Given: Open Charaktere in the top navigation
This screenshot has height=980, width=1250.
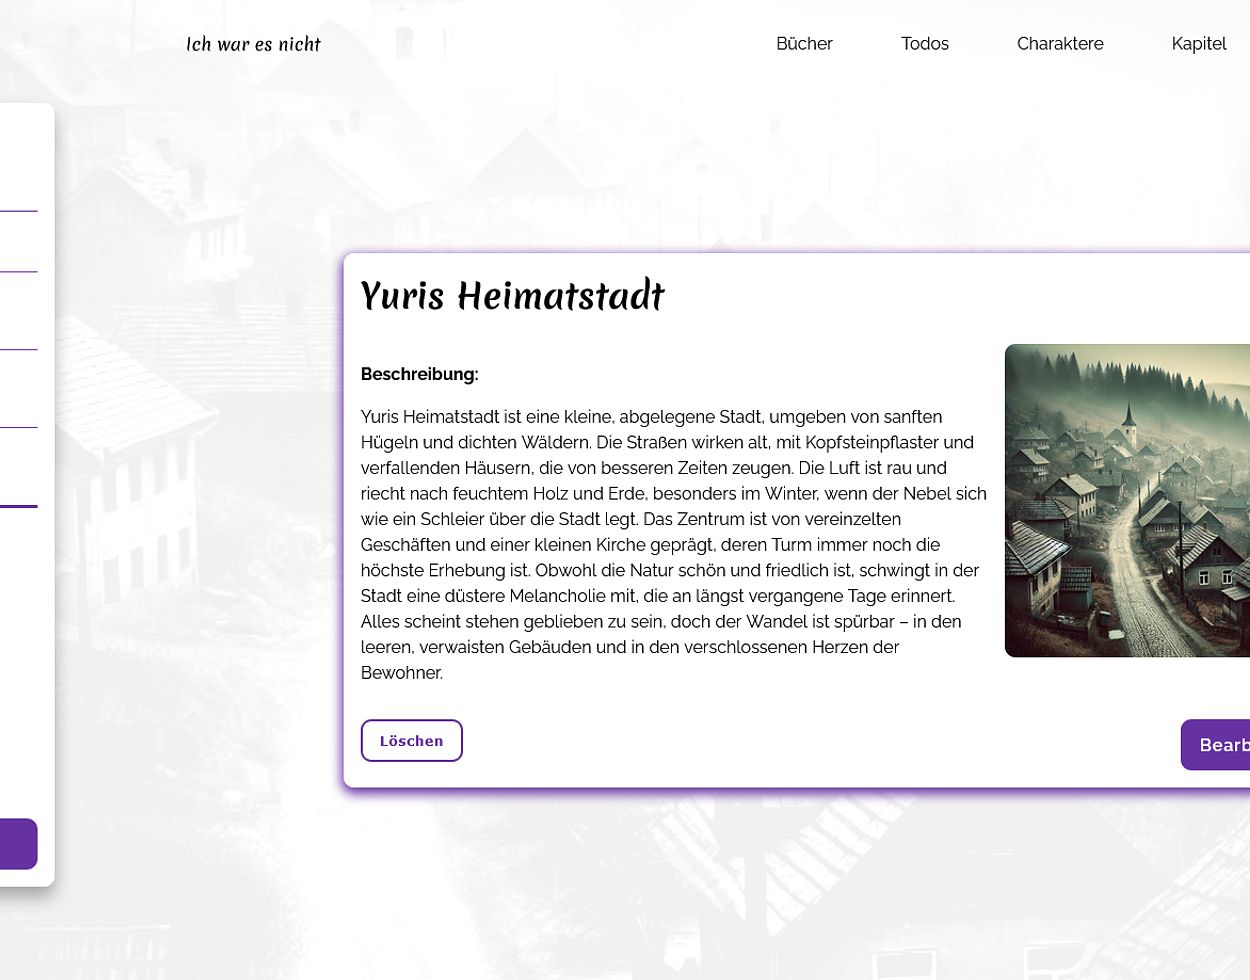Looking at the screenshot, I should click(x=1059, y=44).
